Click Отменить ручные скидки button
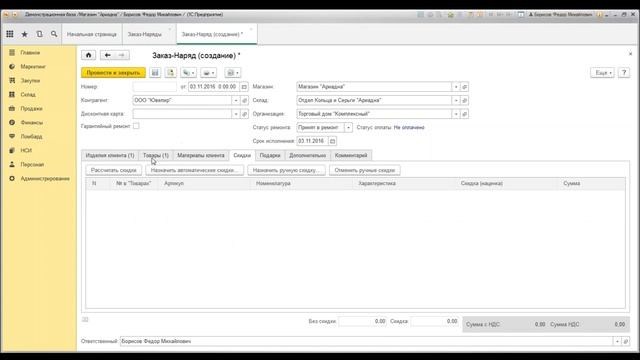Screen dimensions: 640x360 (365, 170)
